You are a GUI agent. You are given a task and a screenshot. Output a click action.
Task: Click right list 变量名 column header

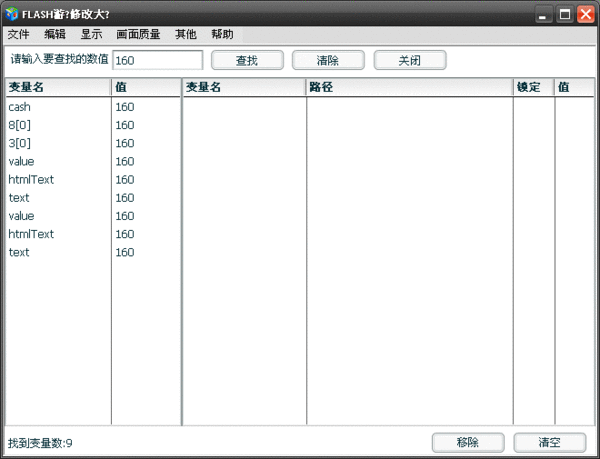point(244,87)
